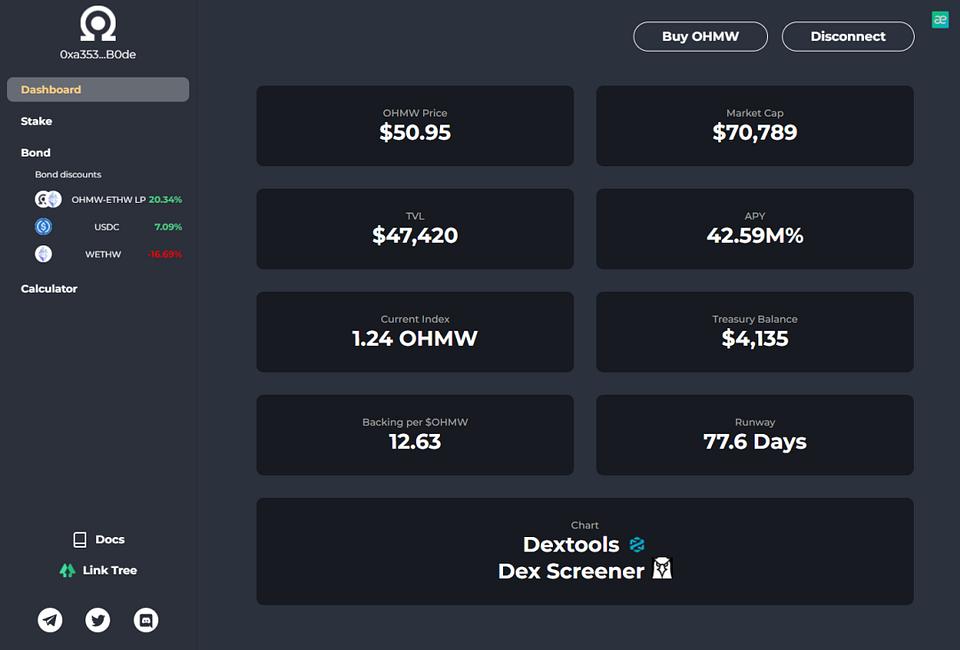Click the Buy OHMW button
960x650 pixels.
(x=700, y=37)
